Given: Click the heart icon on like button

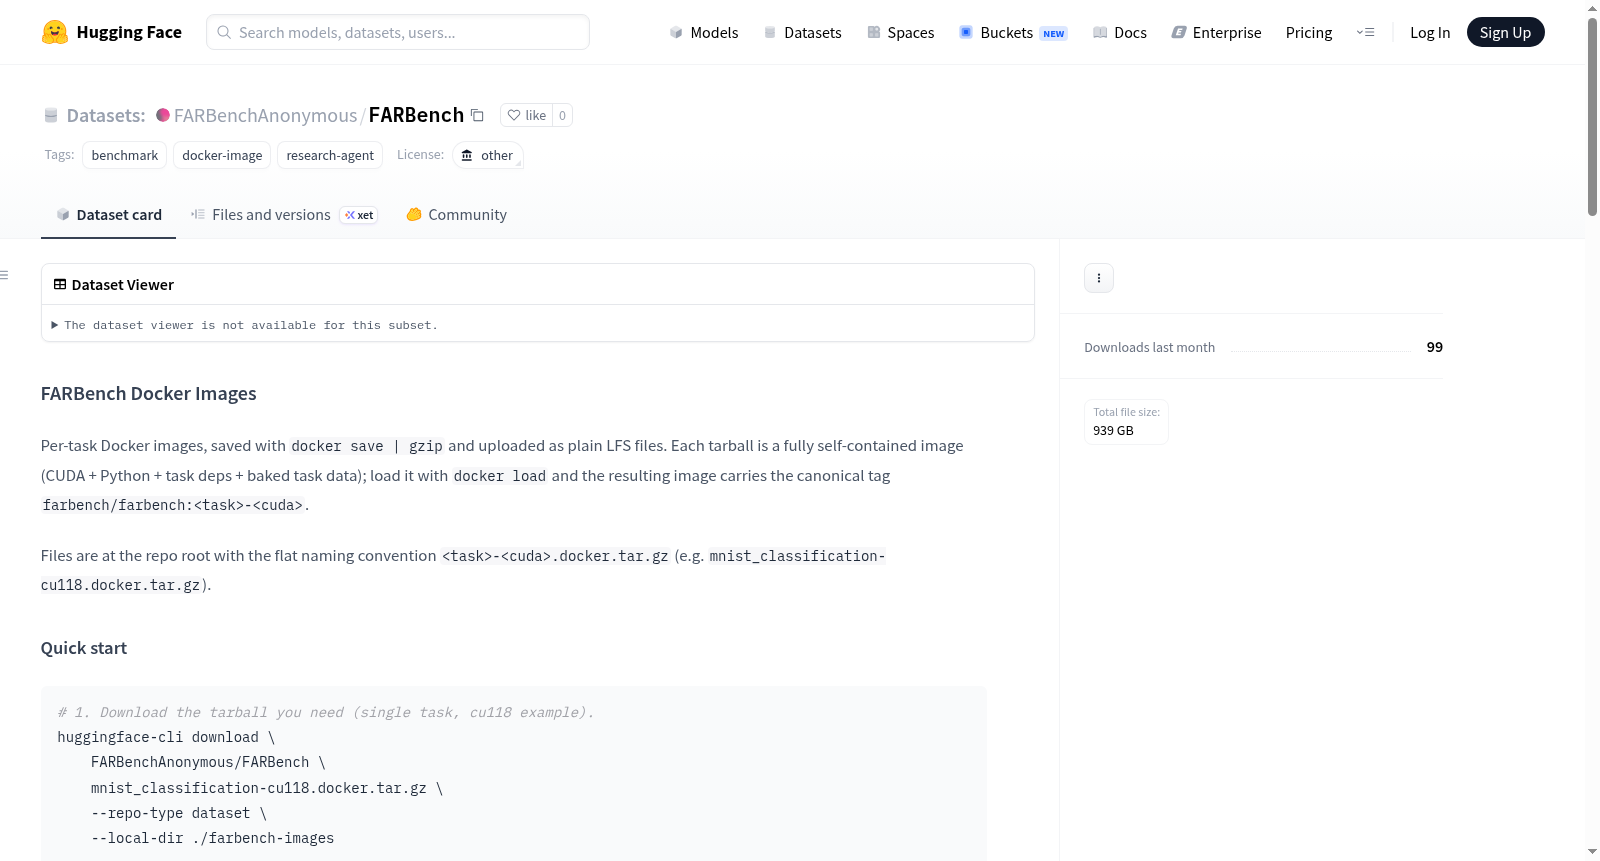Looking at the screenshot, I should click(x=514, y=115).
